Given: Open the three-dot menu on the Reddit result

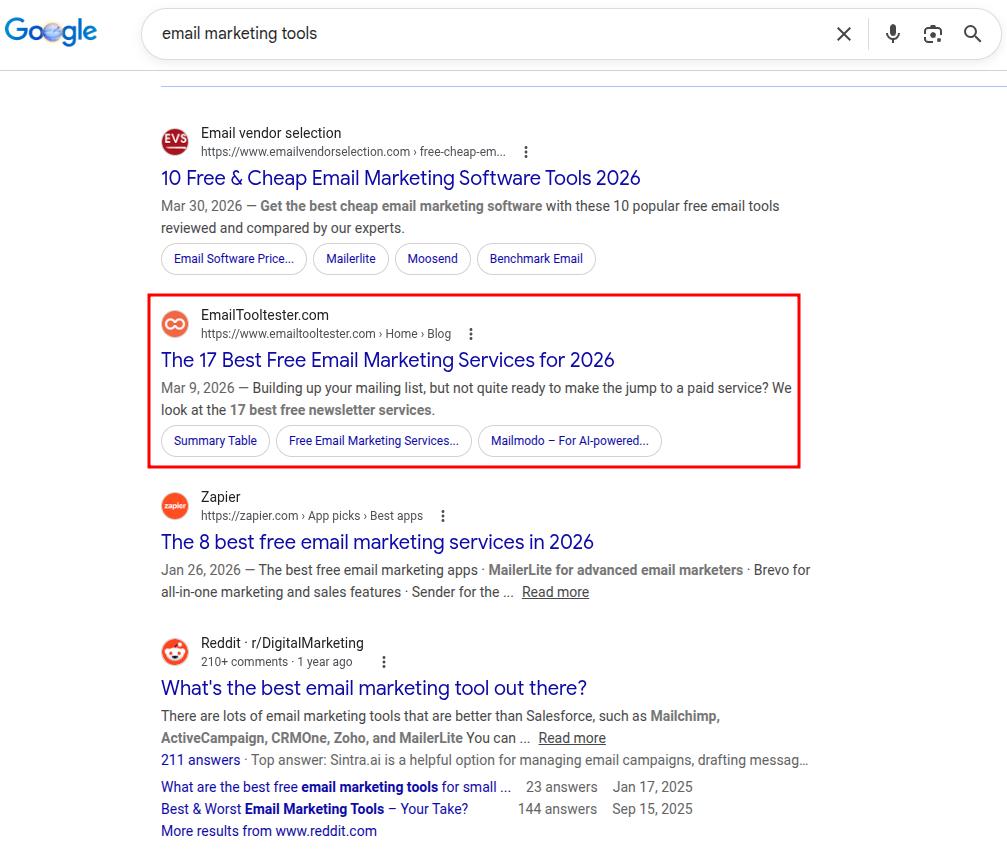Looking at the screenshot, I should point(383,661).
